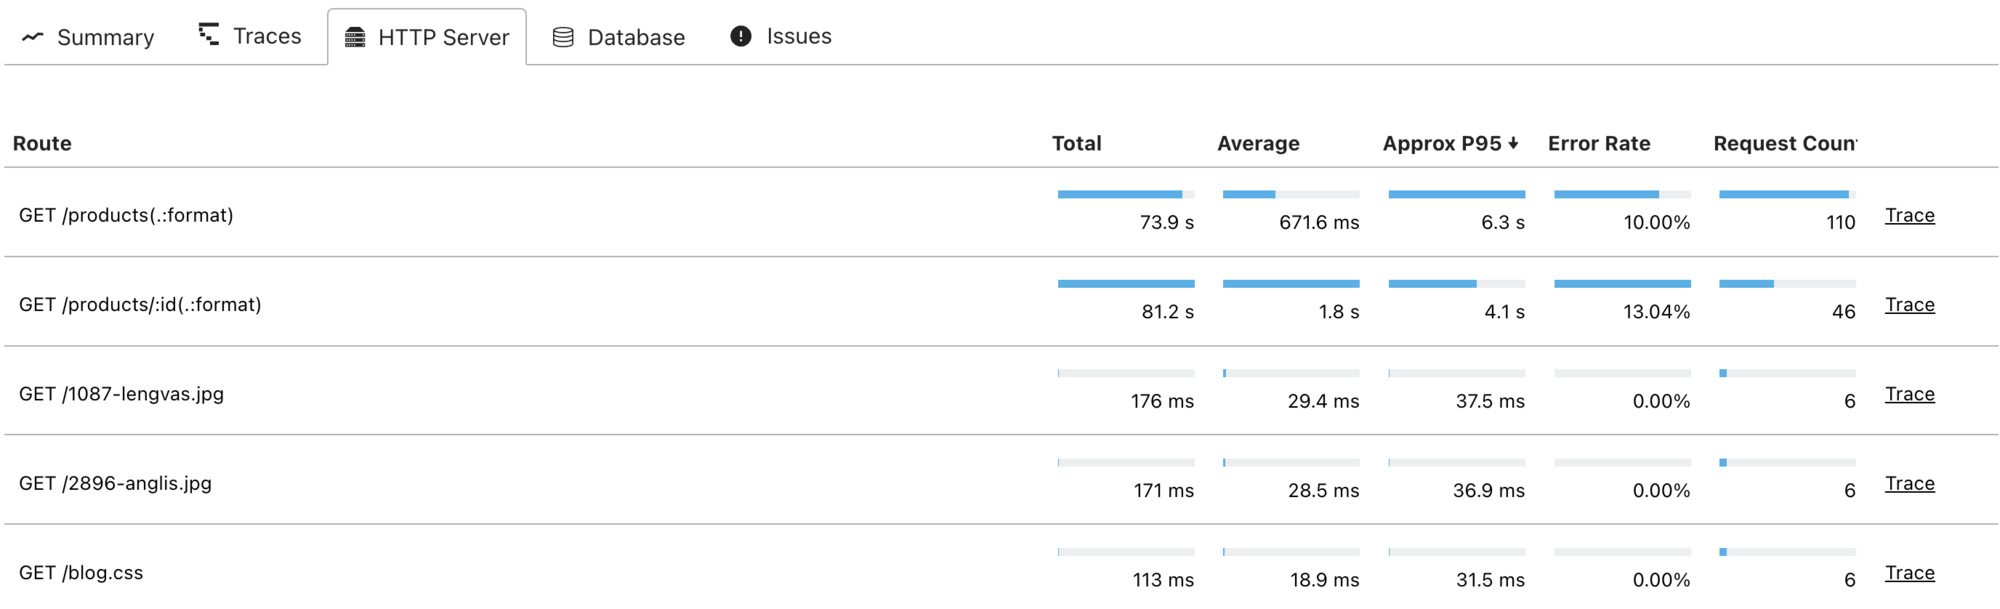Screen dimensions: 2000x609
Task: Open Trace link for GET /products/:id(.:format)
Action: [x=1909, y=305]
